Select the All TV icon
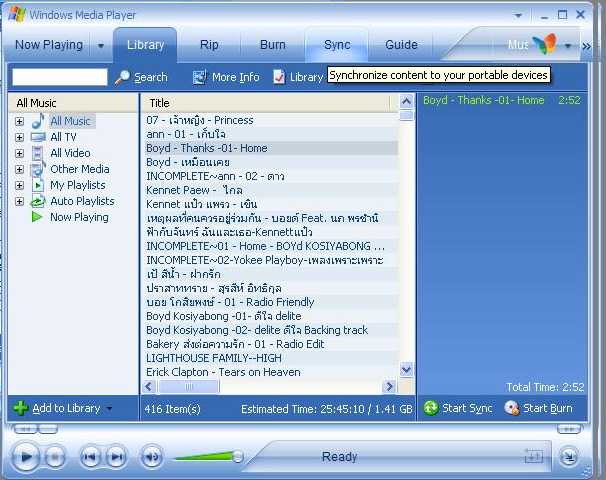This screenshot has width=606, height=480. [38, 137]
